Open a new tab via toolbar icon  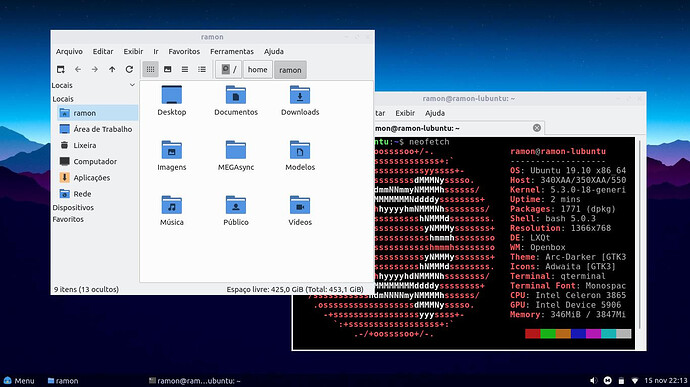click(x=61, y=69)
